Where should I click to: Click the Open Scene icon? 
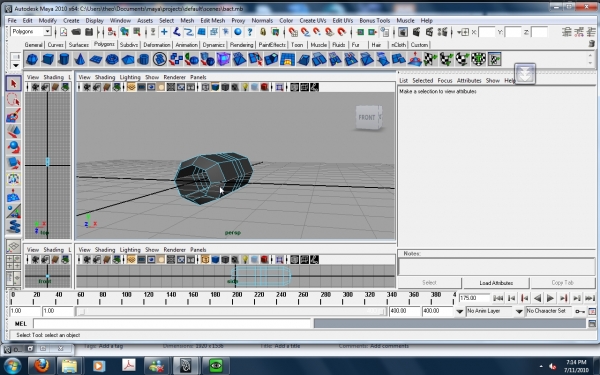pyautogui.click(x=76, y=32)
